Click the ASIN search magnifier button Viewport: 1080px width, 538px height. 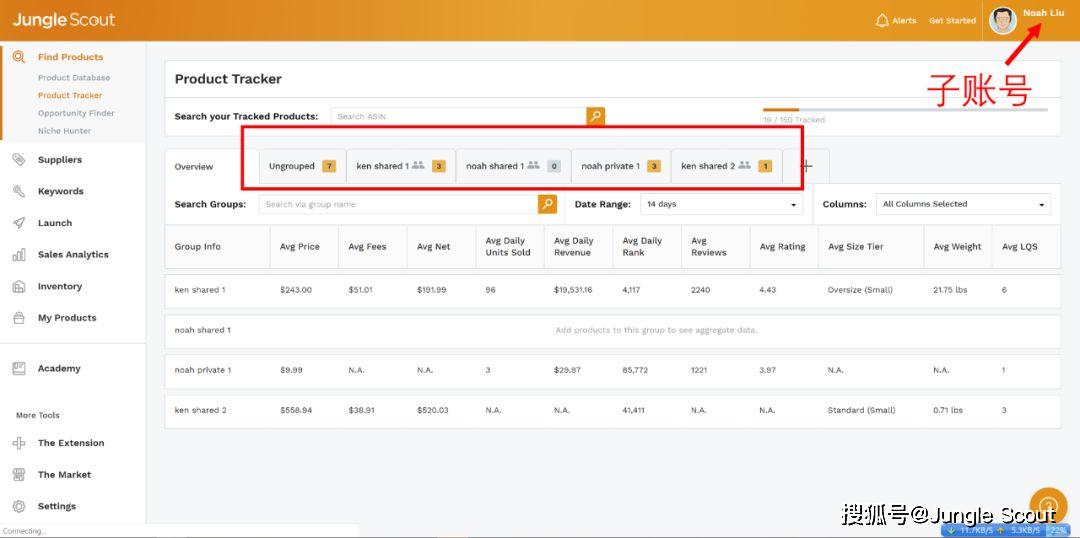pos(596,116)
